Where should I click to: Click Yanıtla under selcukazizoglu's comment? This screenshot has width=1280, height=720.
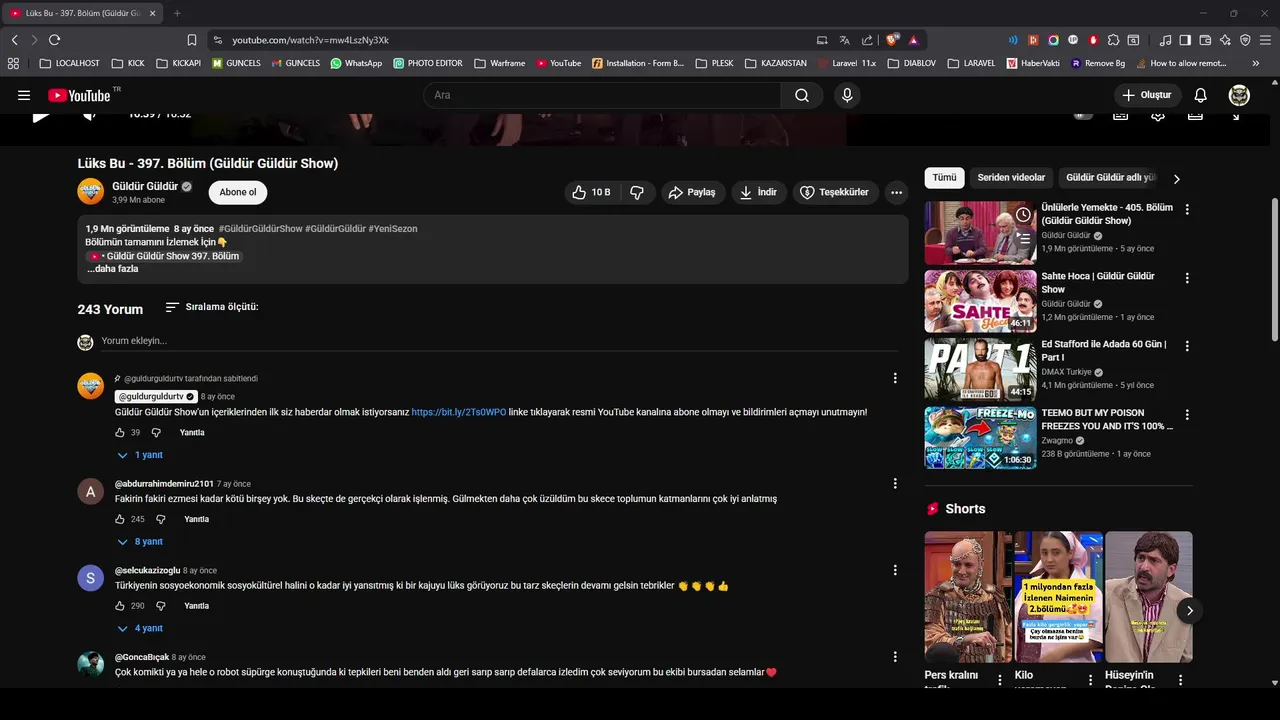(197, 606)
